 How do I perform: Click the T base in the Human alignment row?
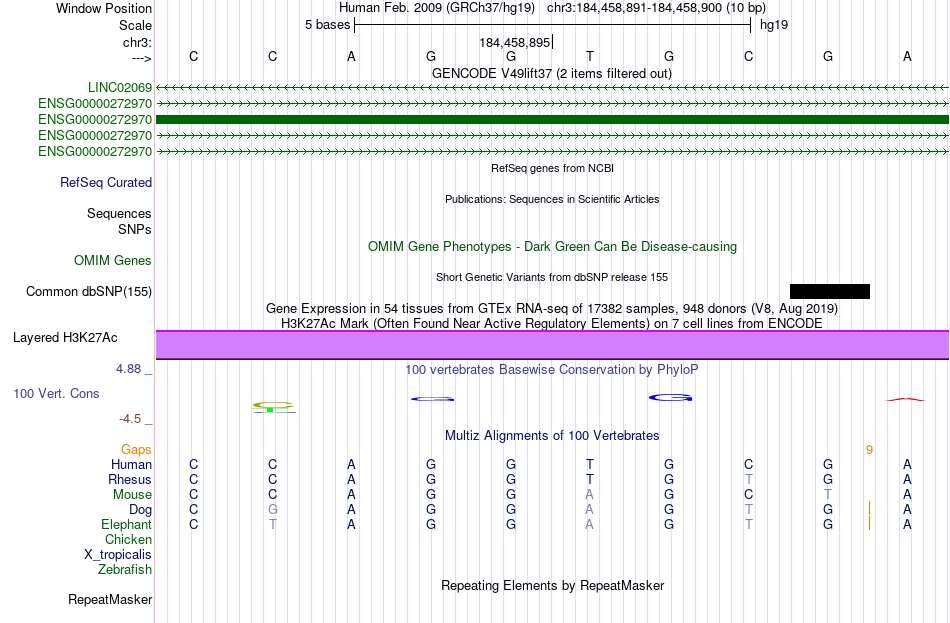click(x=590, y=465)
